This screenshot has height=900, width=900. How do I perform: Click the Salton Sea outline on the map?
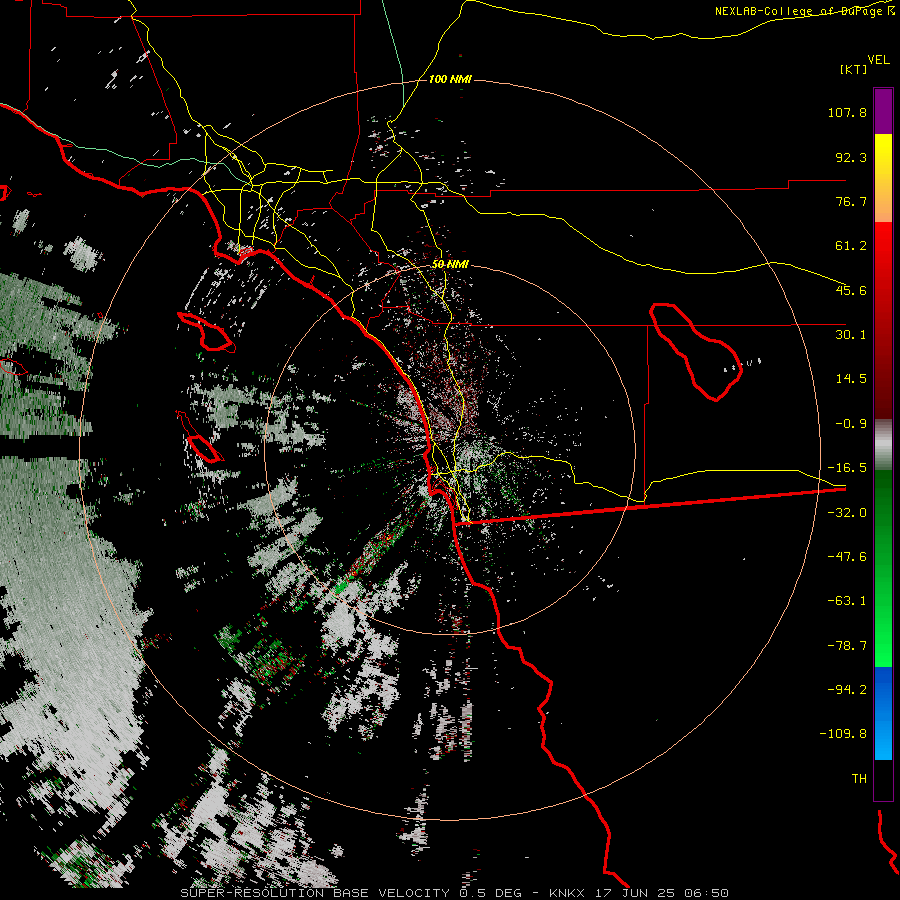696,352
